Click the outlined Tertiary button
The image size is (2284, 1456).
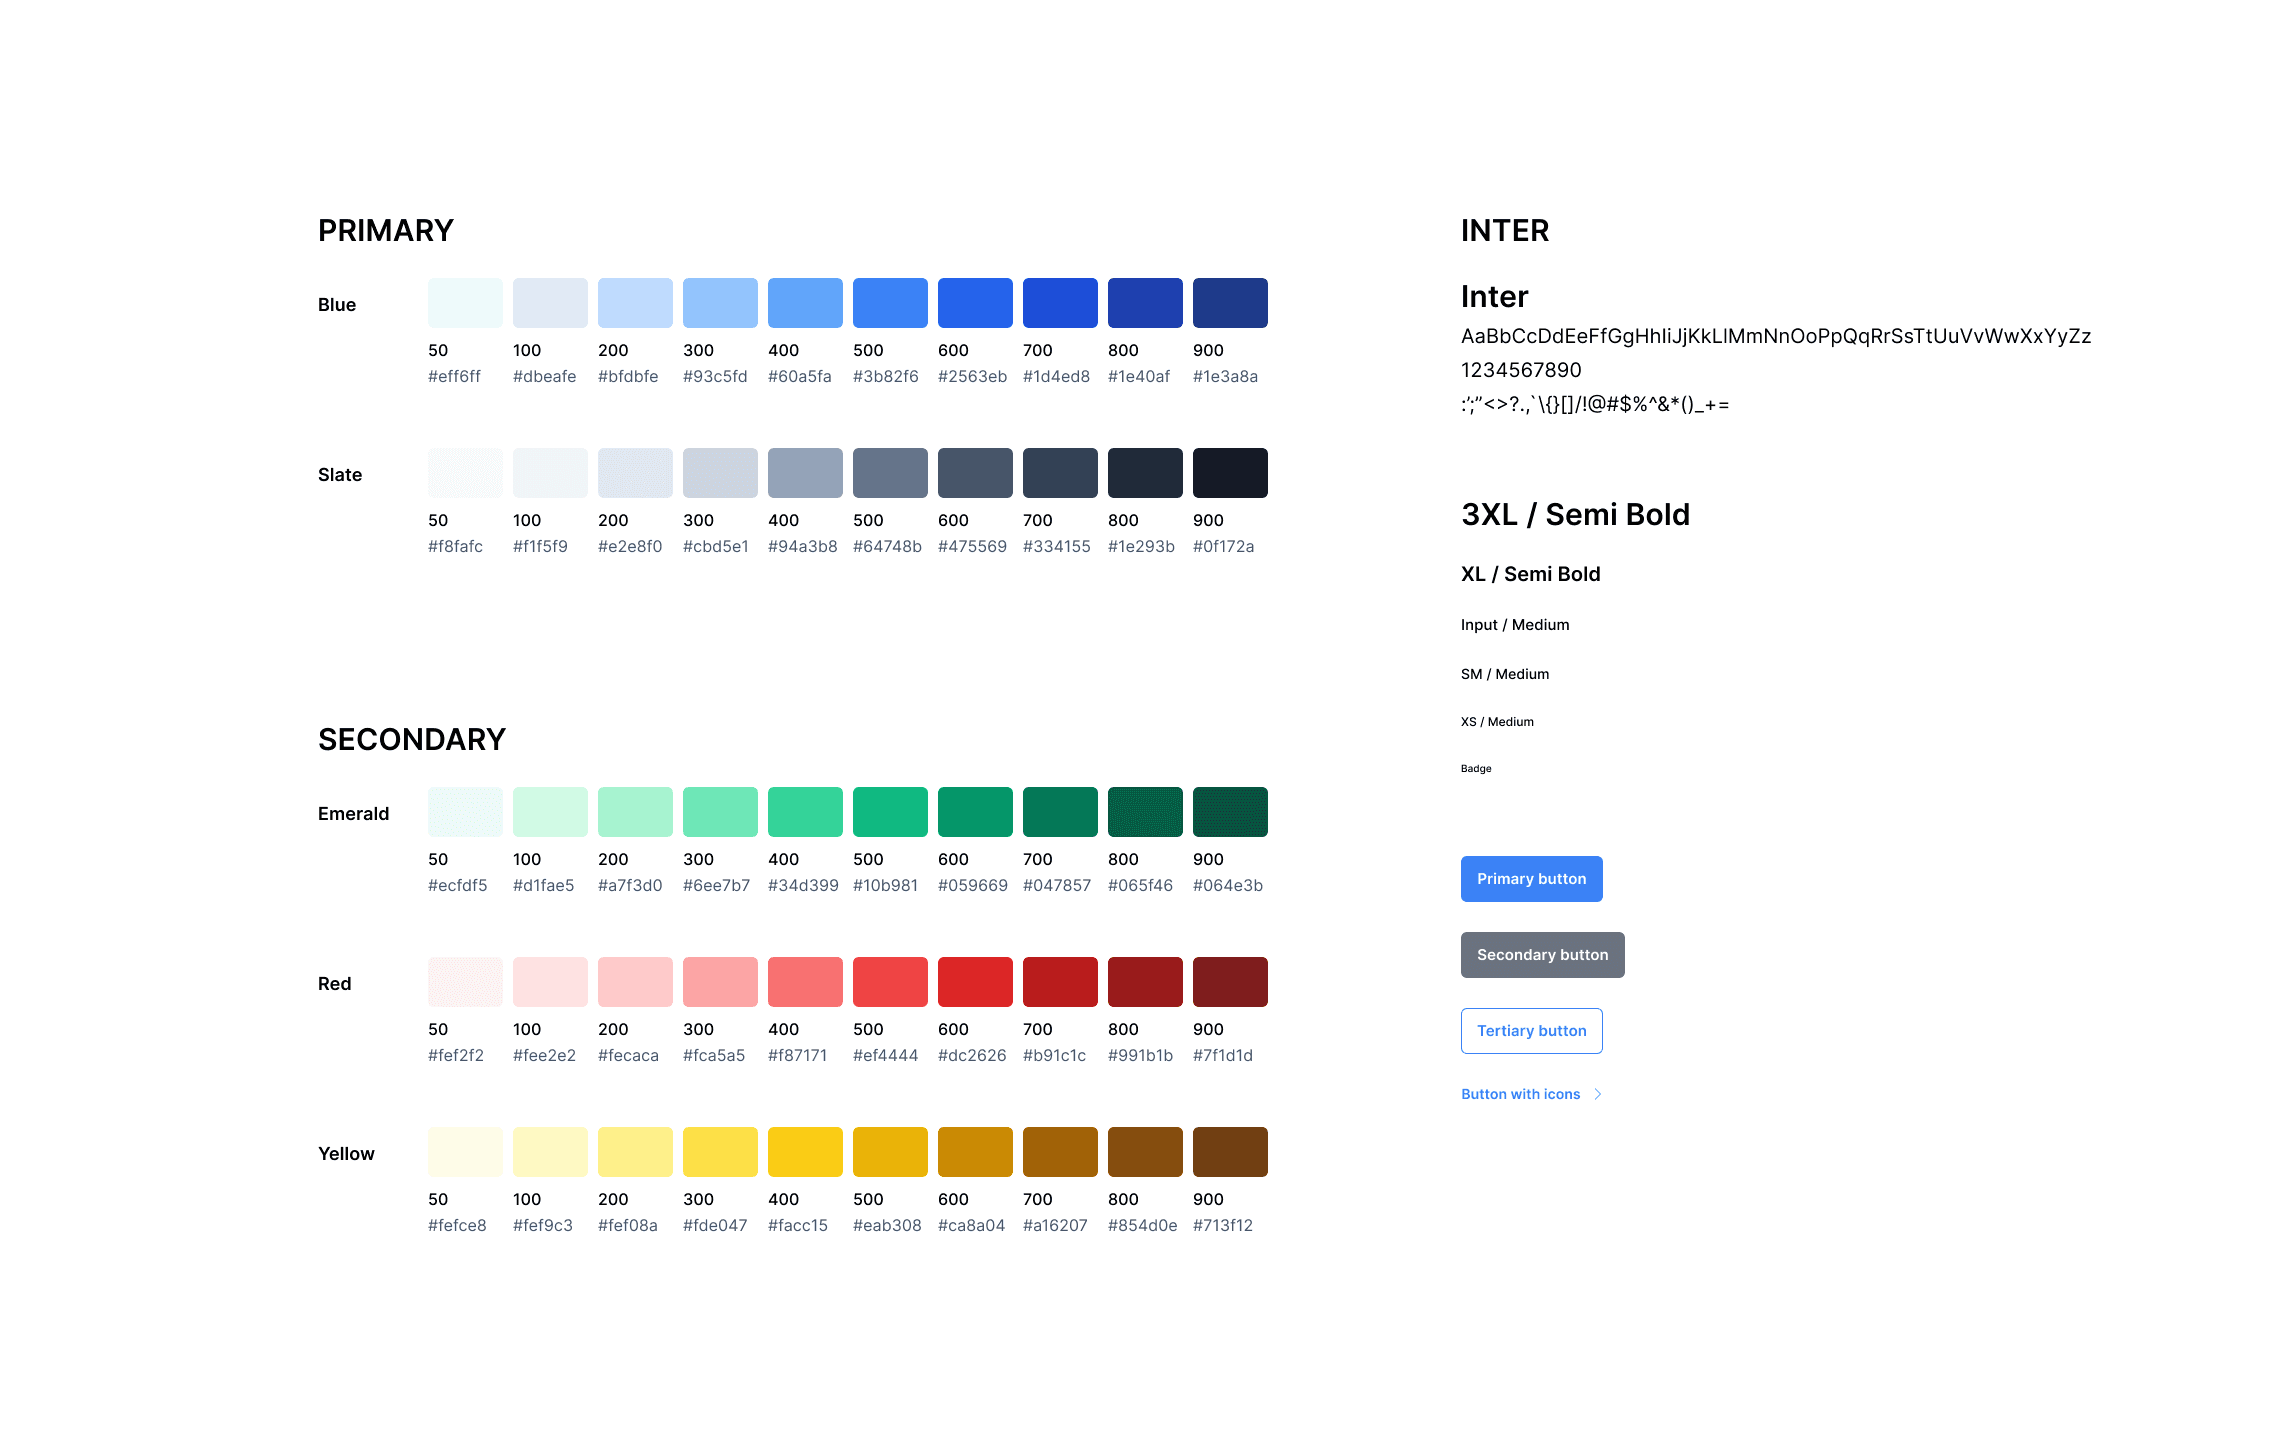1531,1031
